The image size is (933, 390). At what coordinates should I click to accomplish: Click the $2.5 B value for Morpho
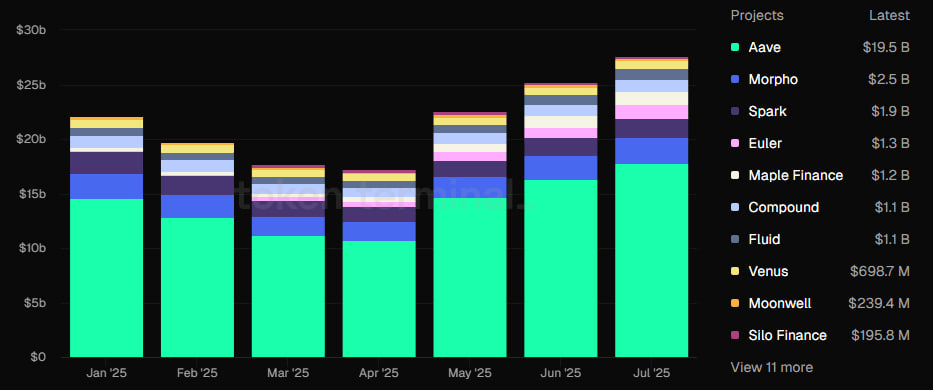click(x=889, y=80)
